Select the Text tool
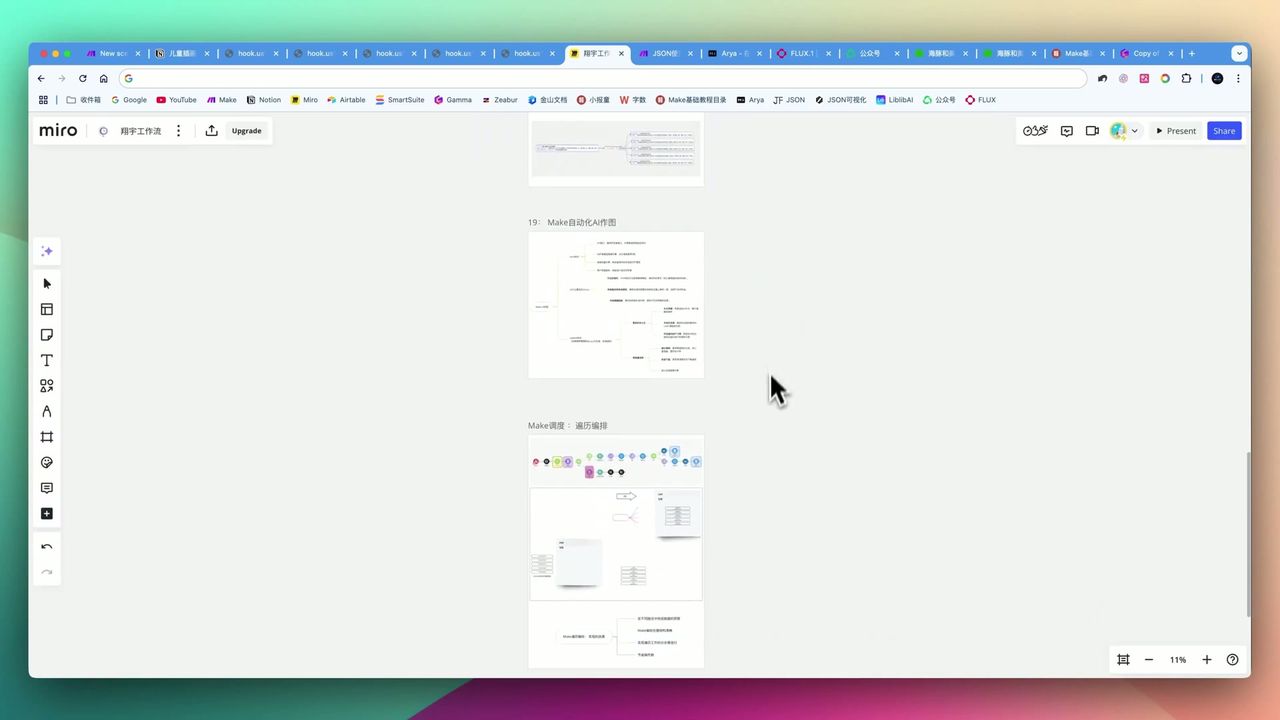The width and height of the screenshot is (1280, 720). (x=46, y=360)
